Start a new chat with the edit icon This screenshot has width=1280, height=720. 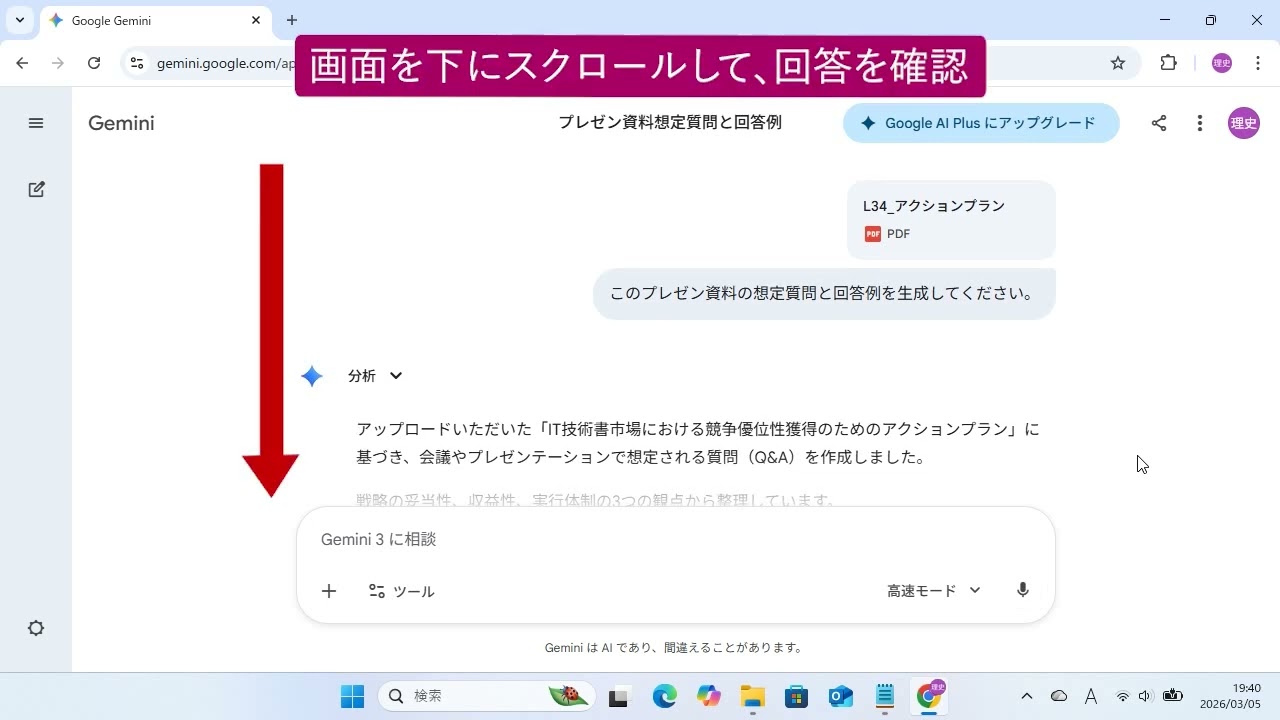[36, 189]
